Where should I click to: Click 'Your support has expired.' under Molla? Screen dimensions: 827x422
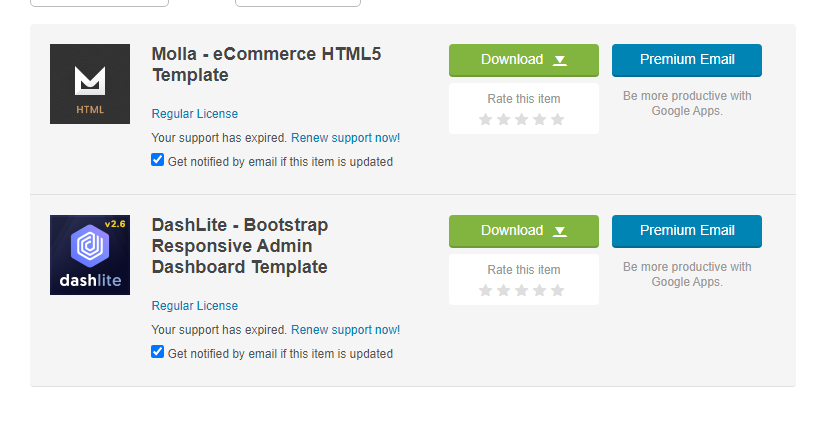[x=219, y=138]
